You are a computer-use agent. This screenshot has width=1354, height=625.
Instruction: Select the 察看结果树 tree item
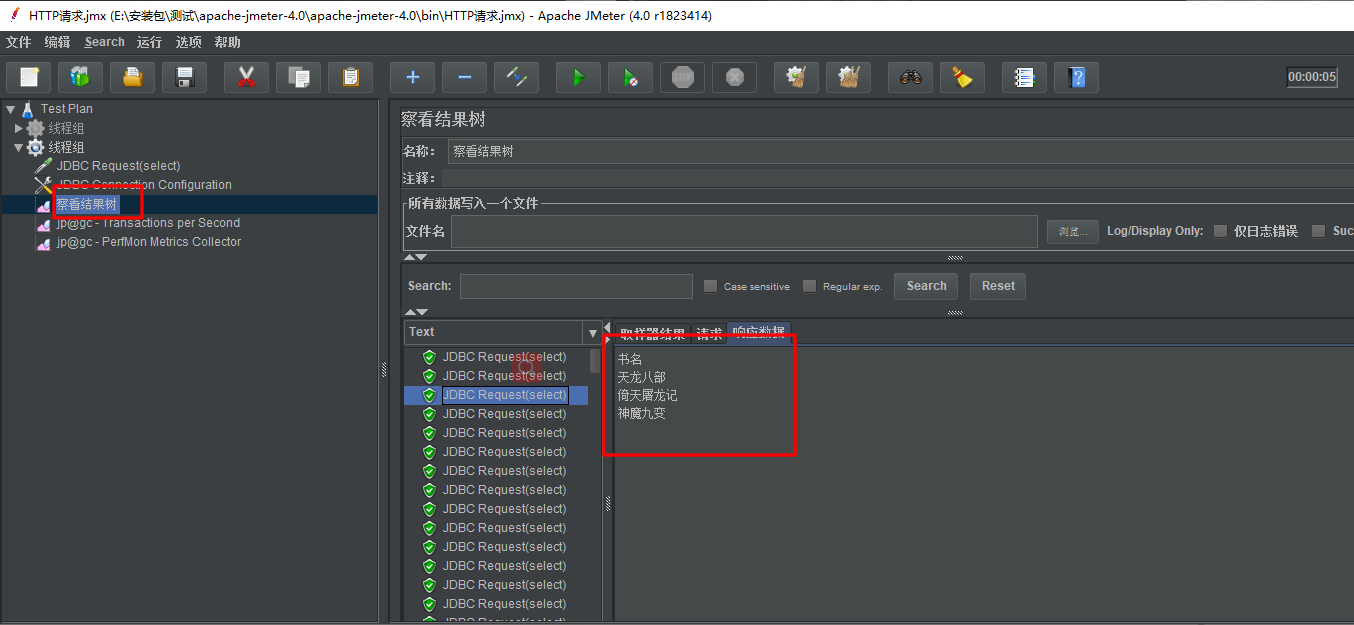pos(86,204)
